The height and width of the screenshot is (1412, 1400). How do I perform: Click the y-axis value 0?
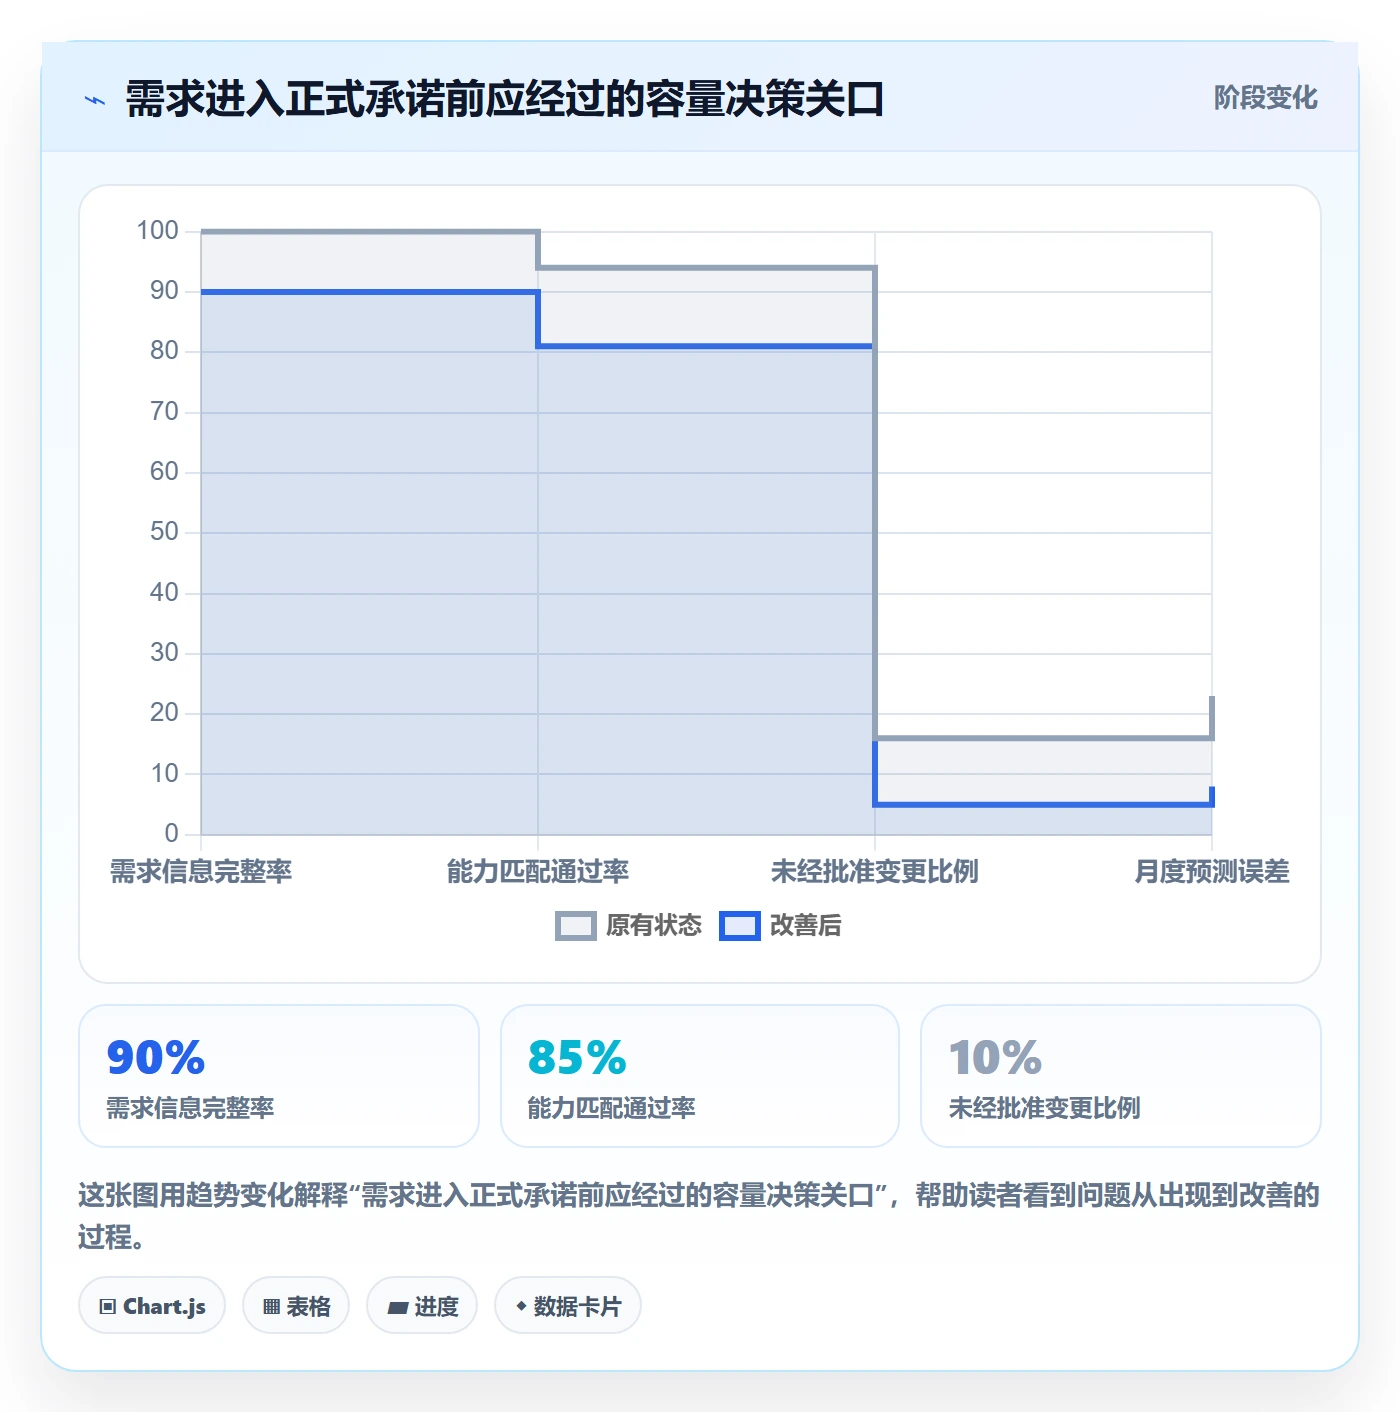pyautogui.click(x=171, y=833)
